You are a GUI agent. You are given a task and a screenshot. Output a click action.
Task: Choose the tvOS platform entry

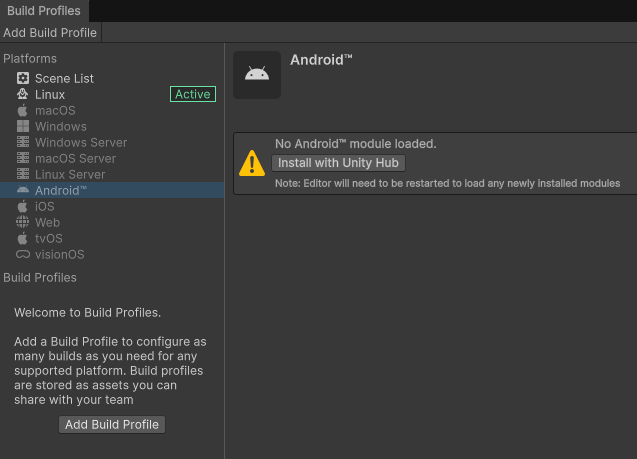click(48, 238)
